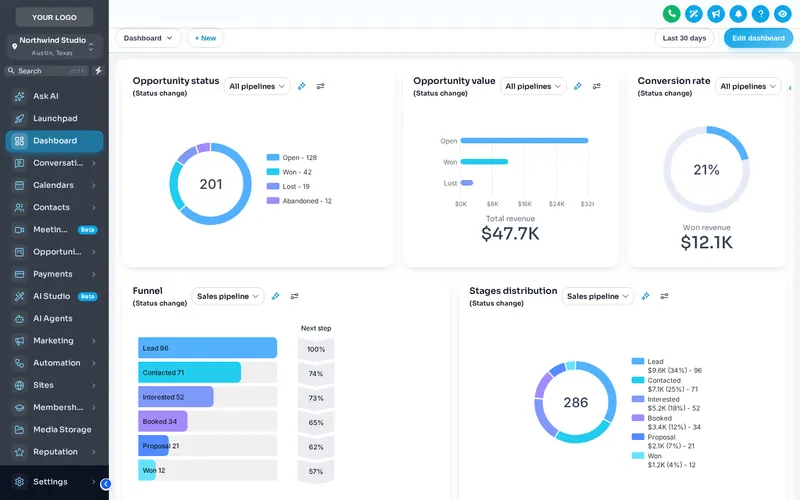The image size is (800, 500).
Task: Click the YOUR LOGO placeholder
Action: point(54,17)
